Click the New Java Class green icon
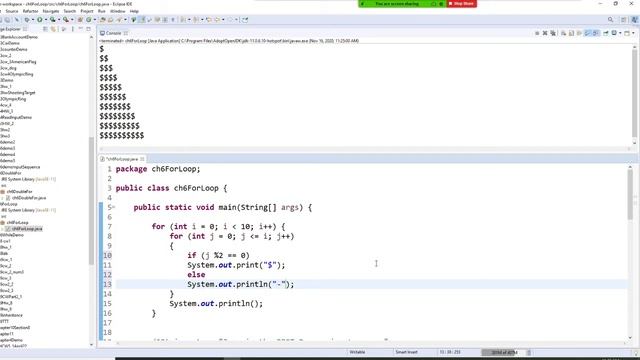This screenshot has height=360, width=640. click(89, 20)
